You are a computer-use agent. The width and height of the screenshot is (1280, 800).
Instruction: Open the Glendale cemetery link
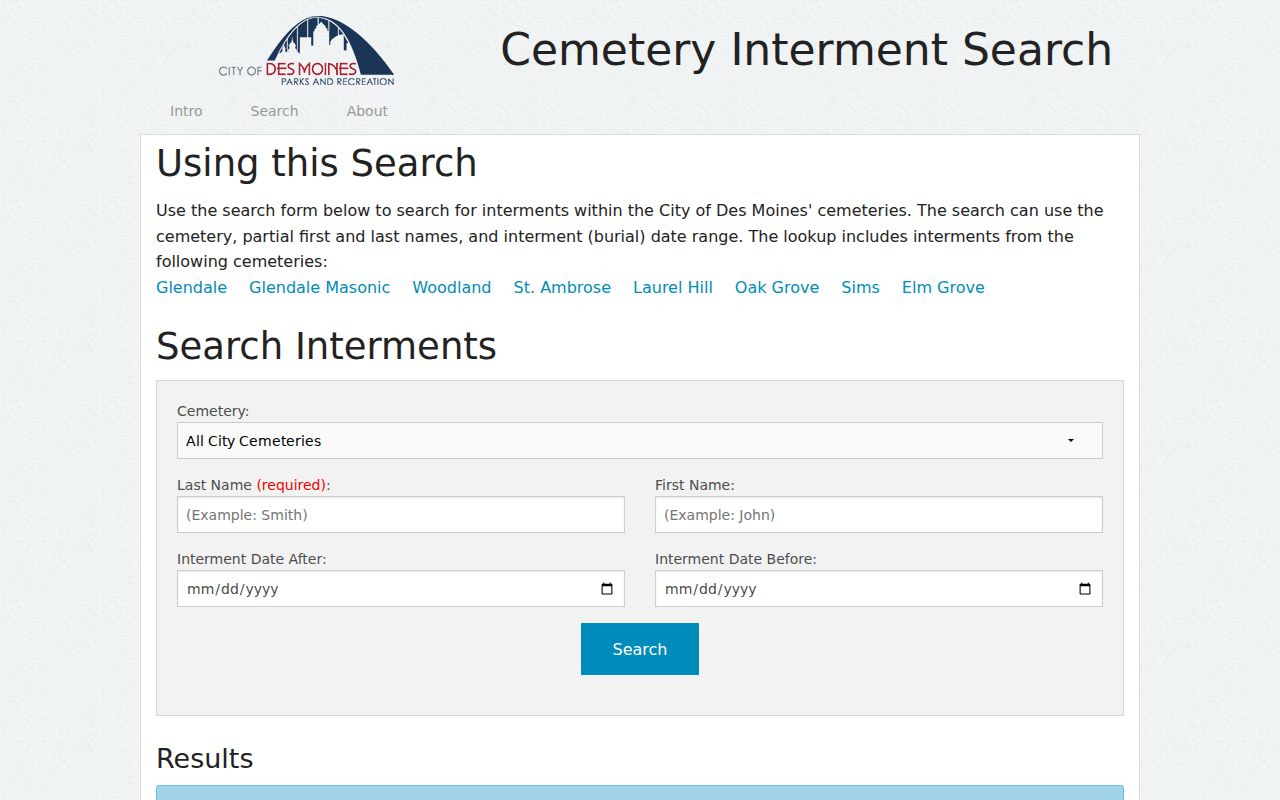click(x=192, y=287)
